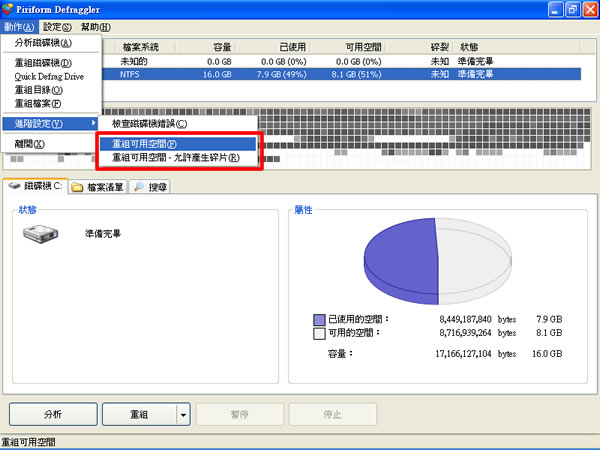This screenshot has width=600, height=450.
Task: Click the 檔案系統 column header
Action: tap(145, 47)
